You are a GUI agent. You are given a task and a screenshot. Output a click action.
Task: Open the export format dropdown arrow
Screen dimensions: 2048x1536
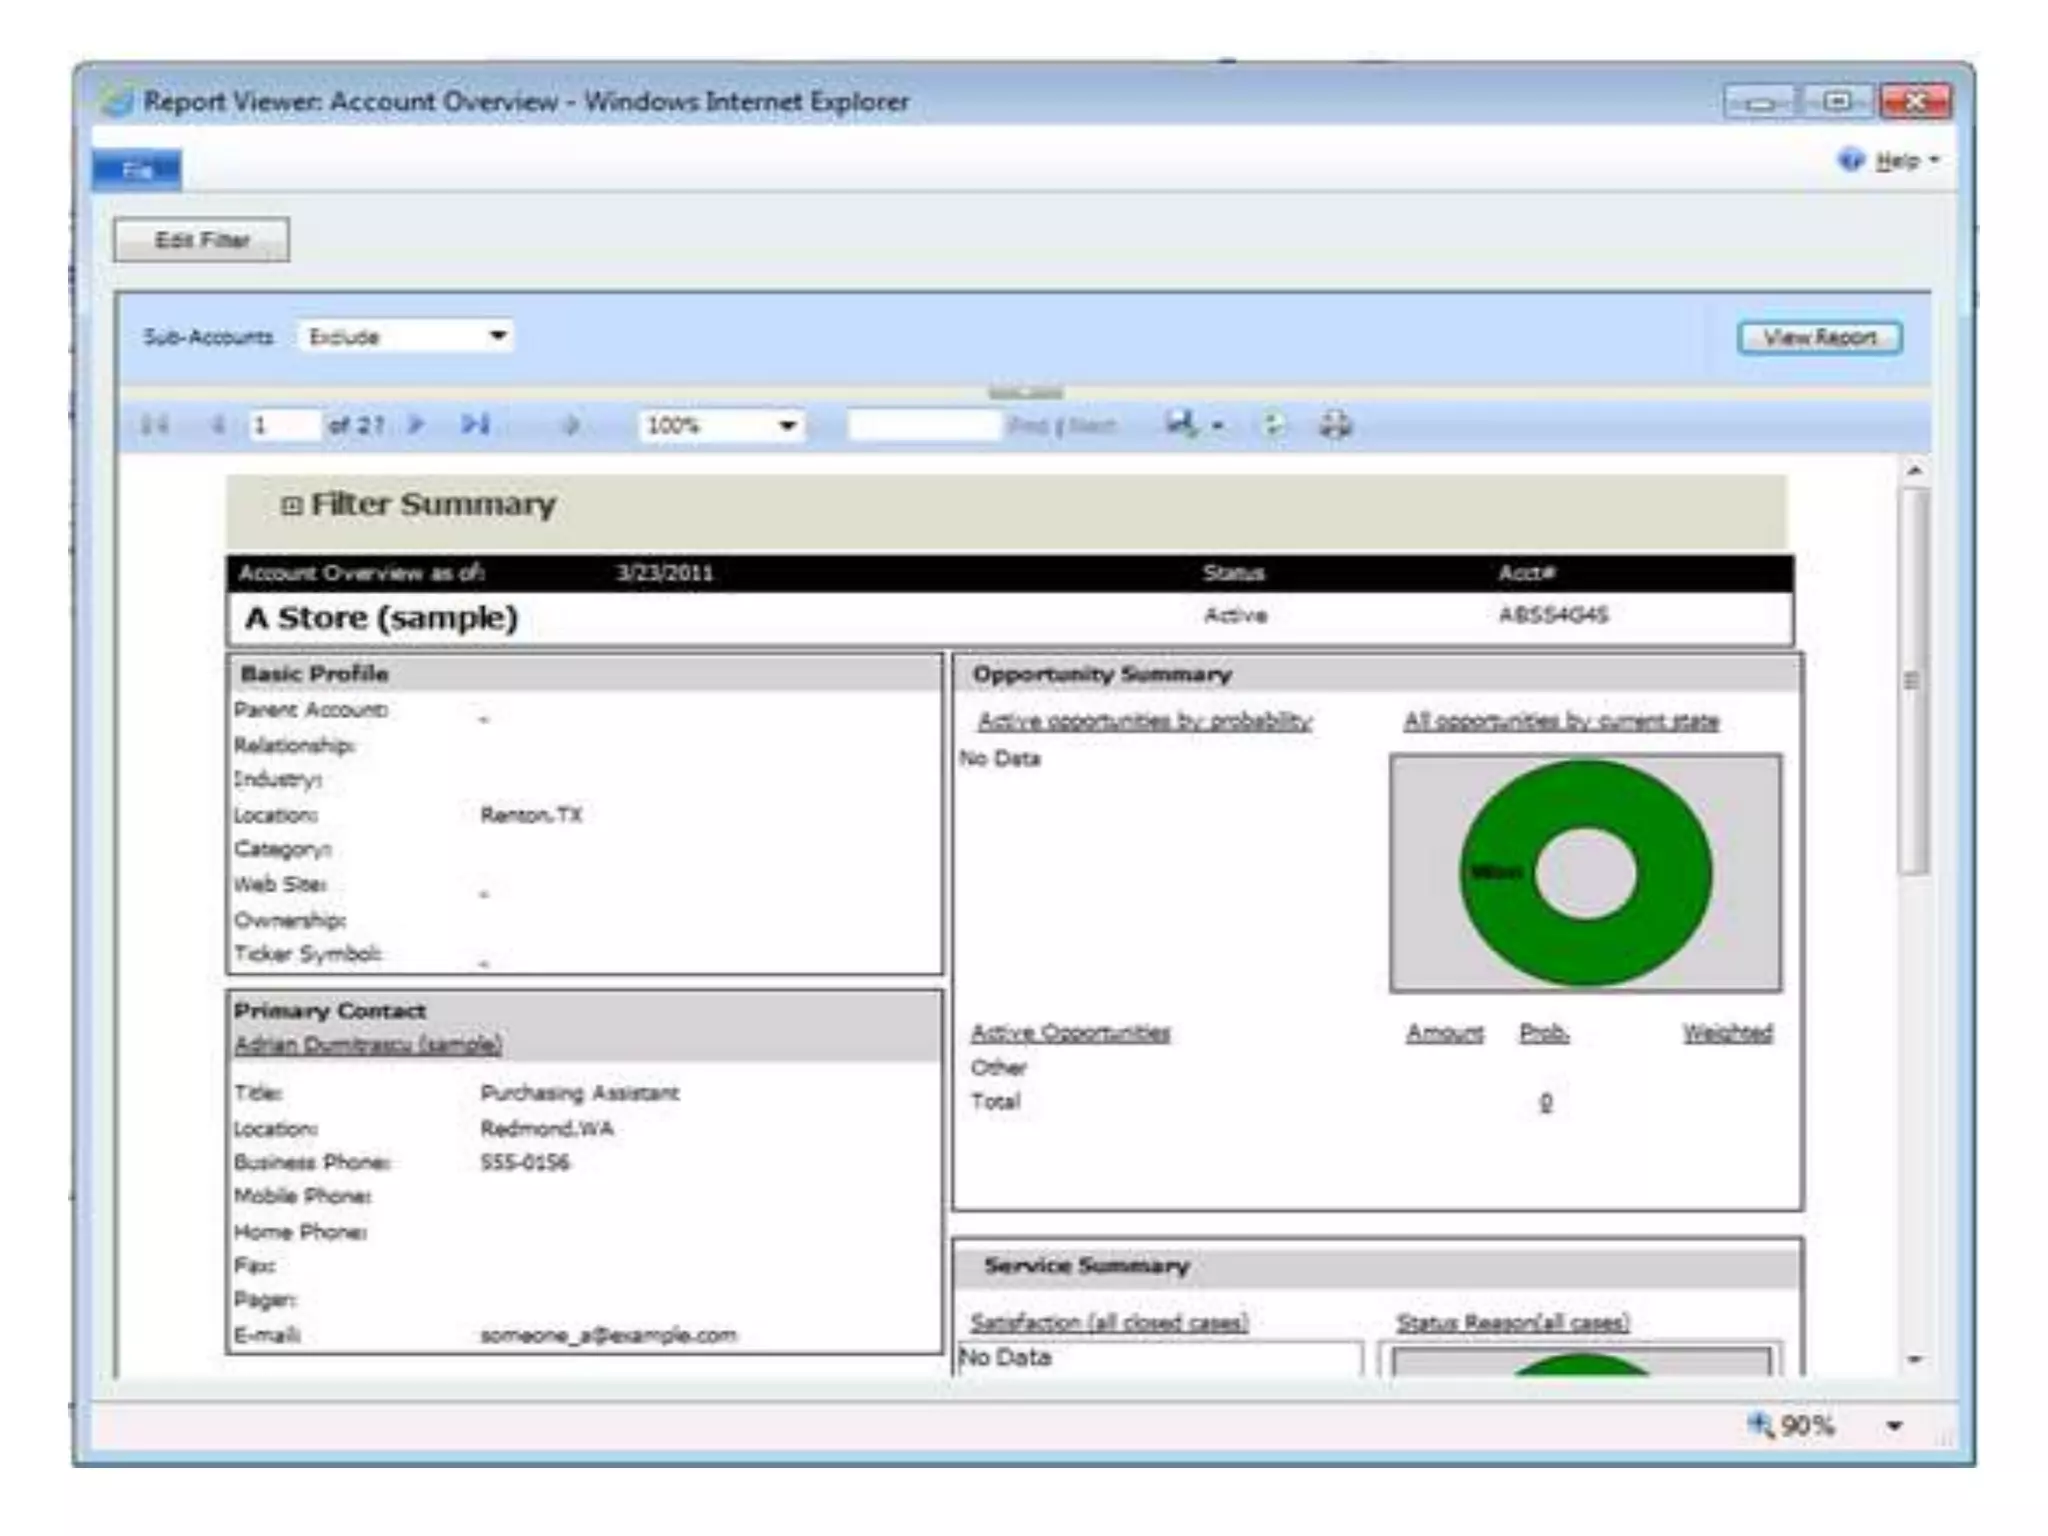pyautogui.click(x=1217, y=426)
